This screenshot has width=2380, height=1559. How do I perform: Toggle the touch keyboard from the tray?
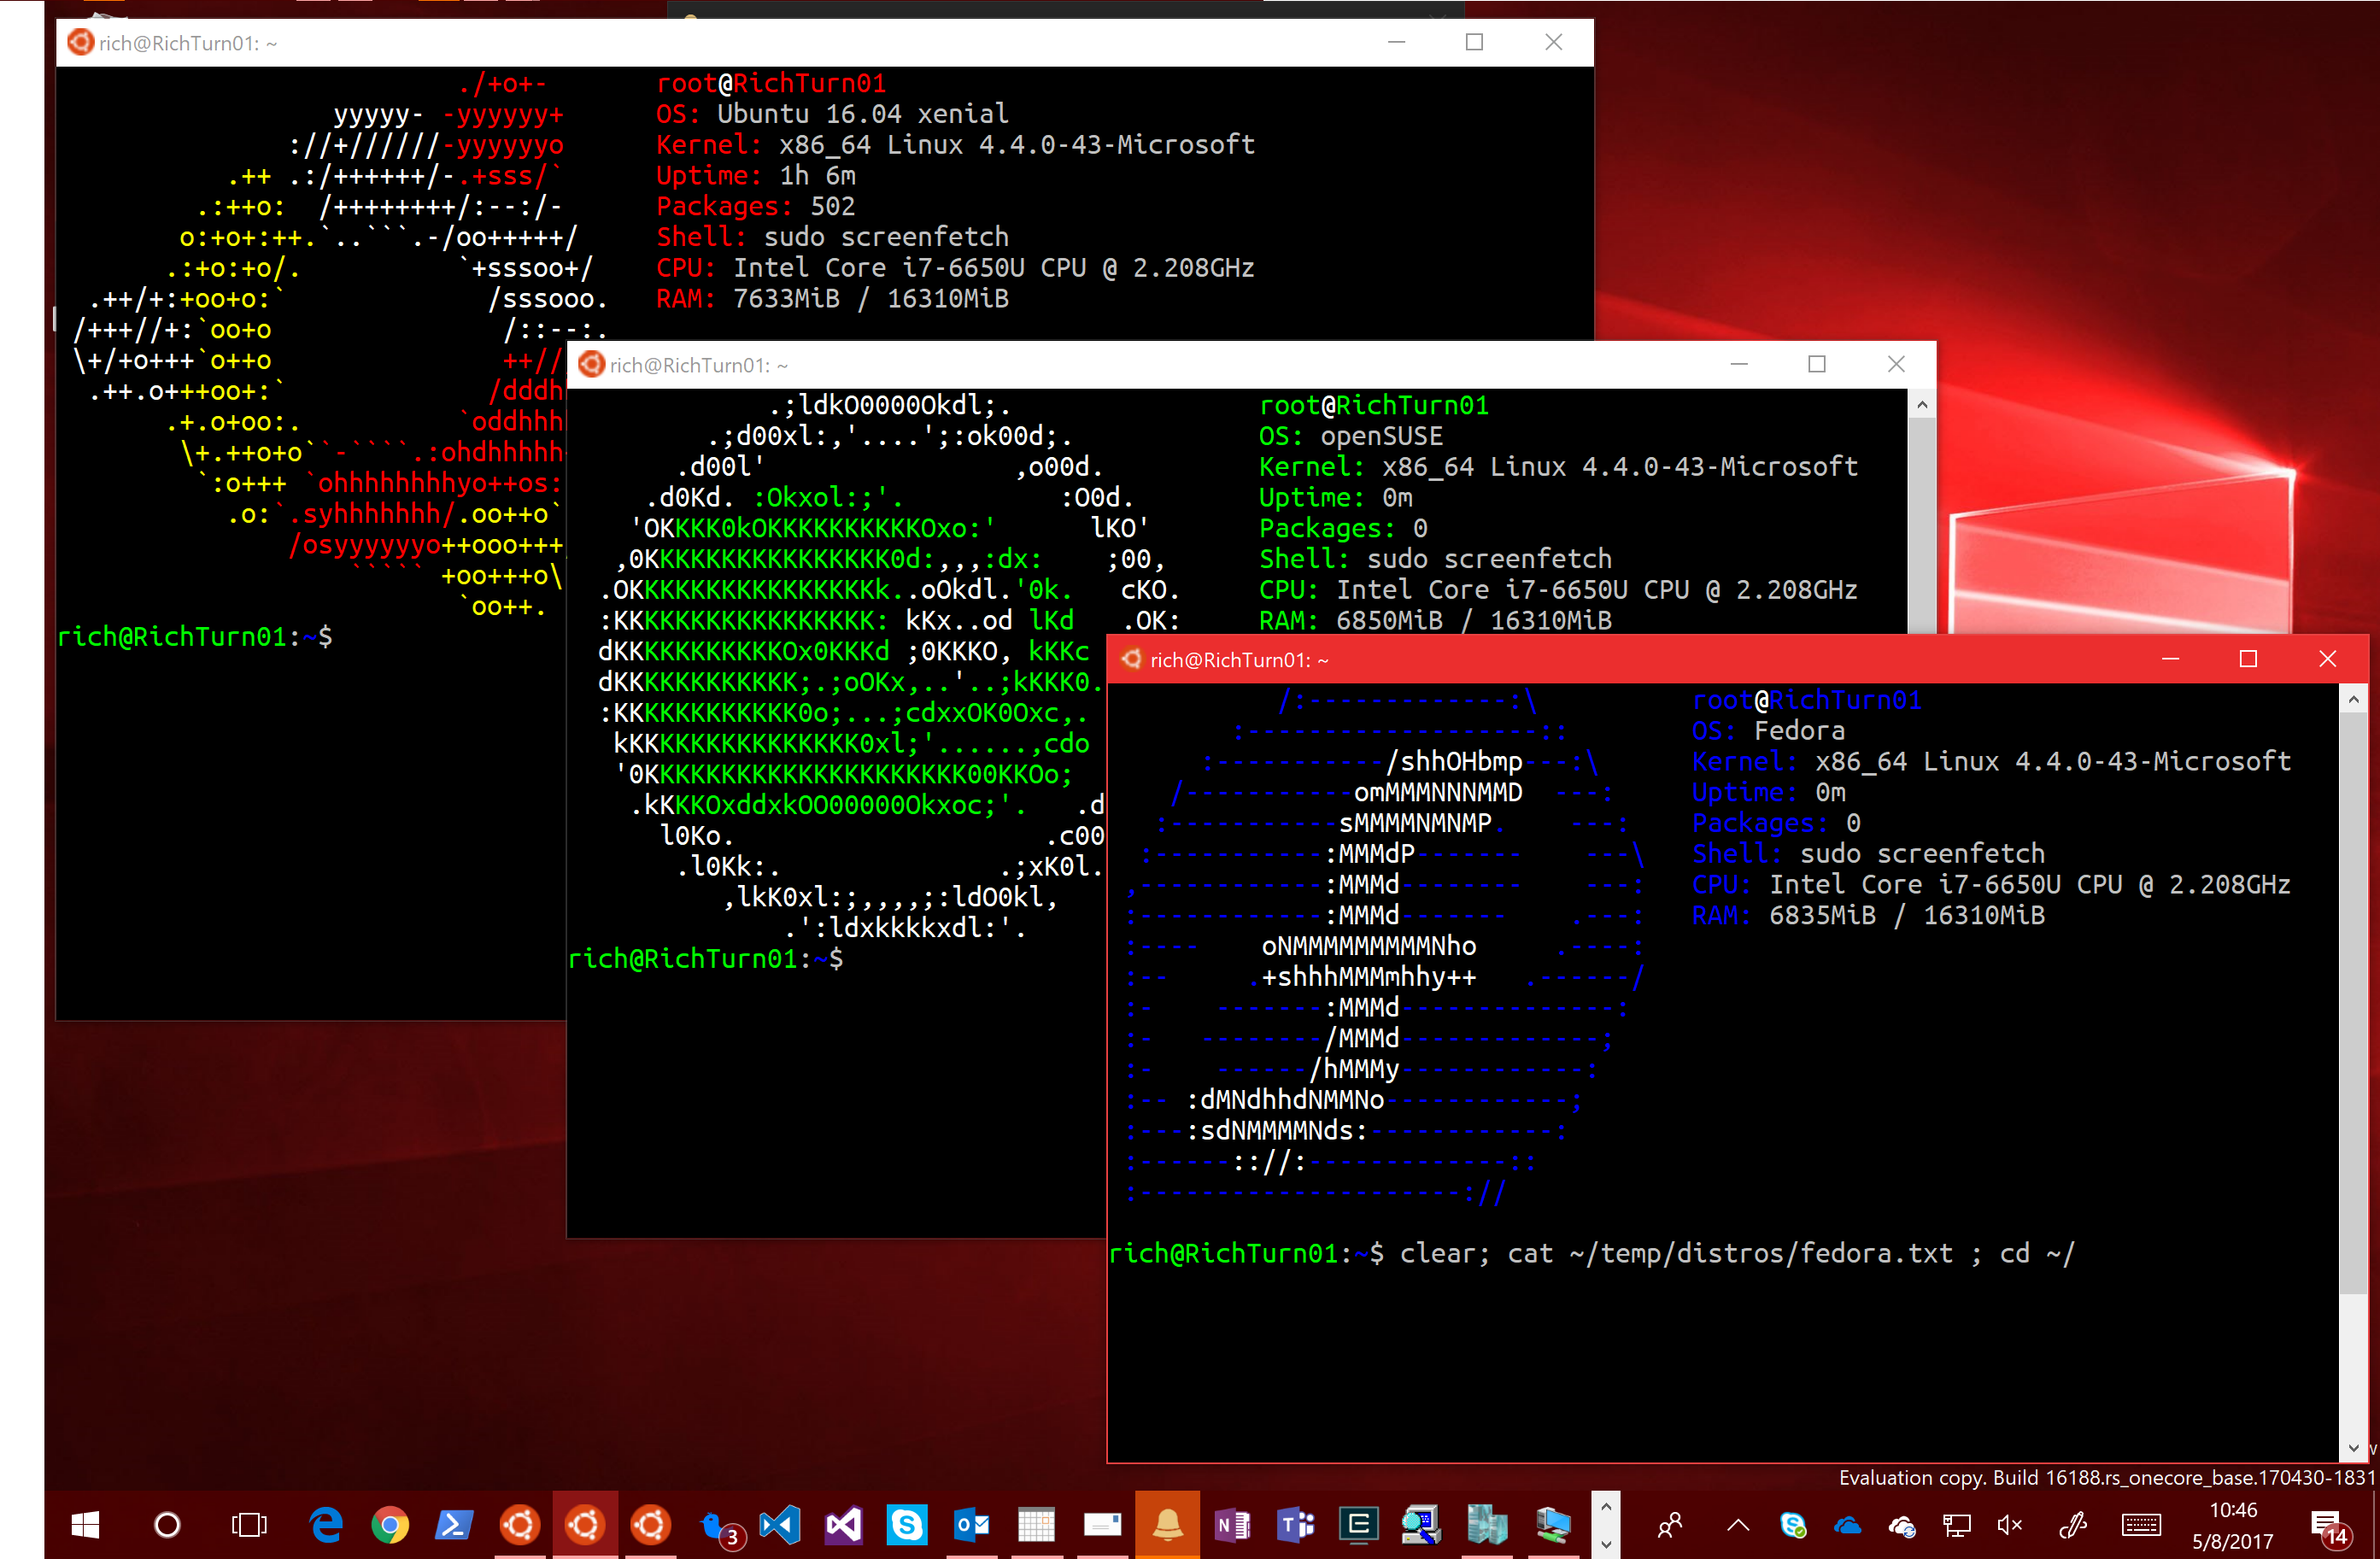[2142, 1525]
